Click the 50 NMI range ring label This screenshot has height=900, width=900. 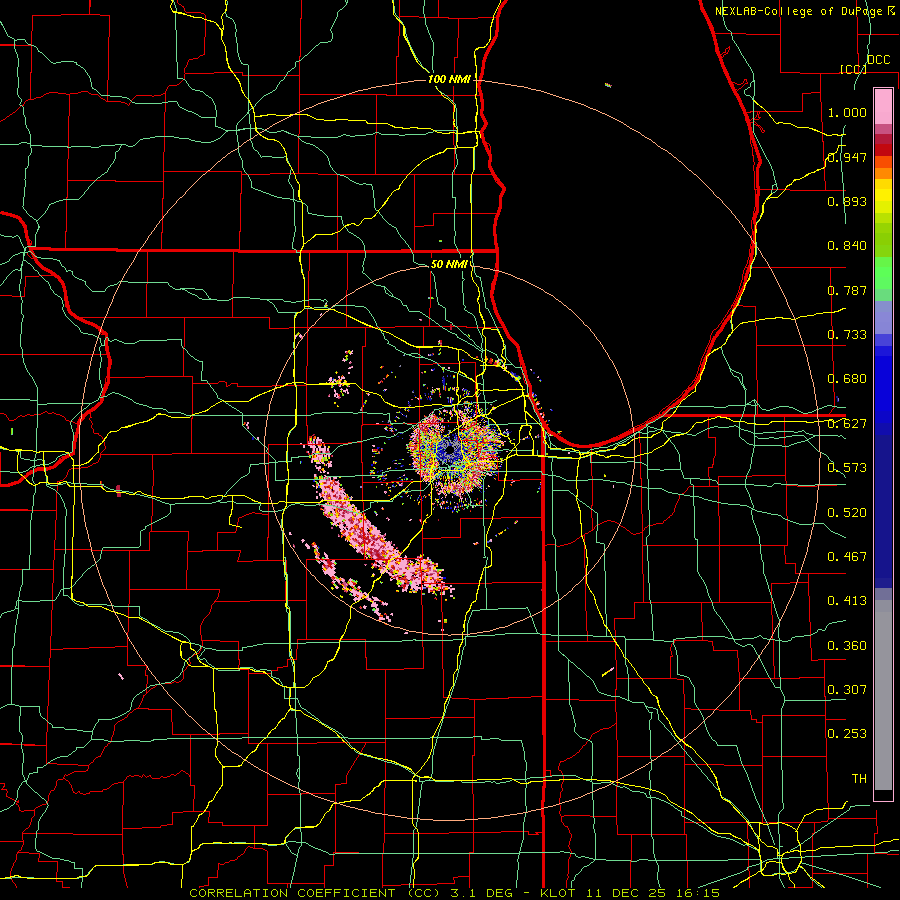[448, 264]
